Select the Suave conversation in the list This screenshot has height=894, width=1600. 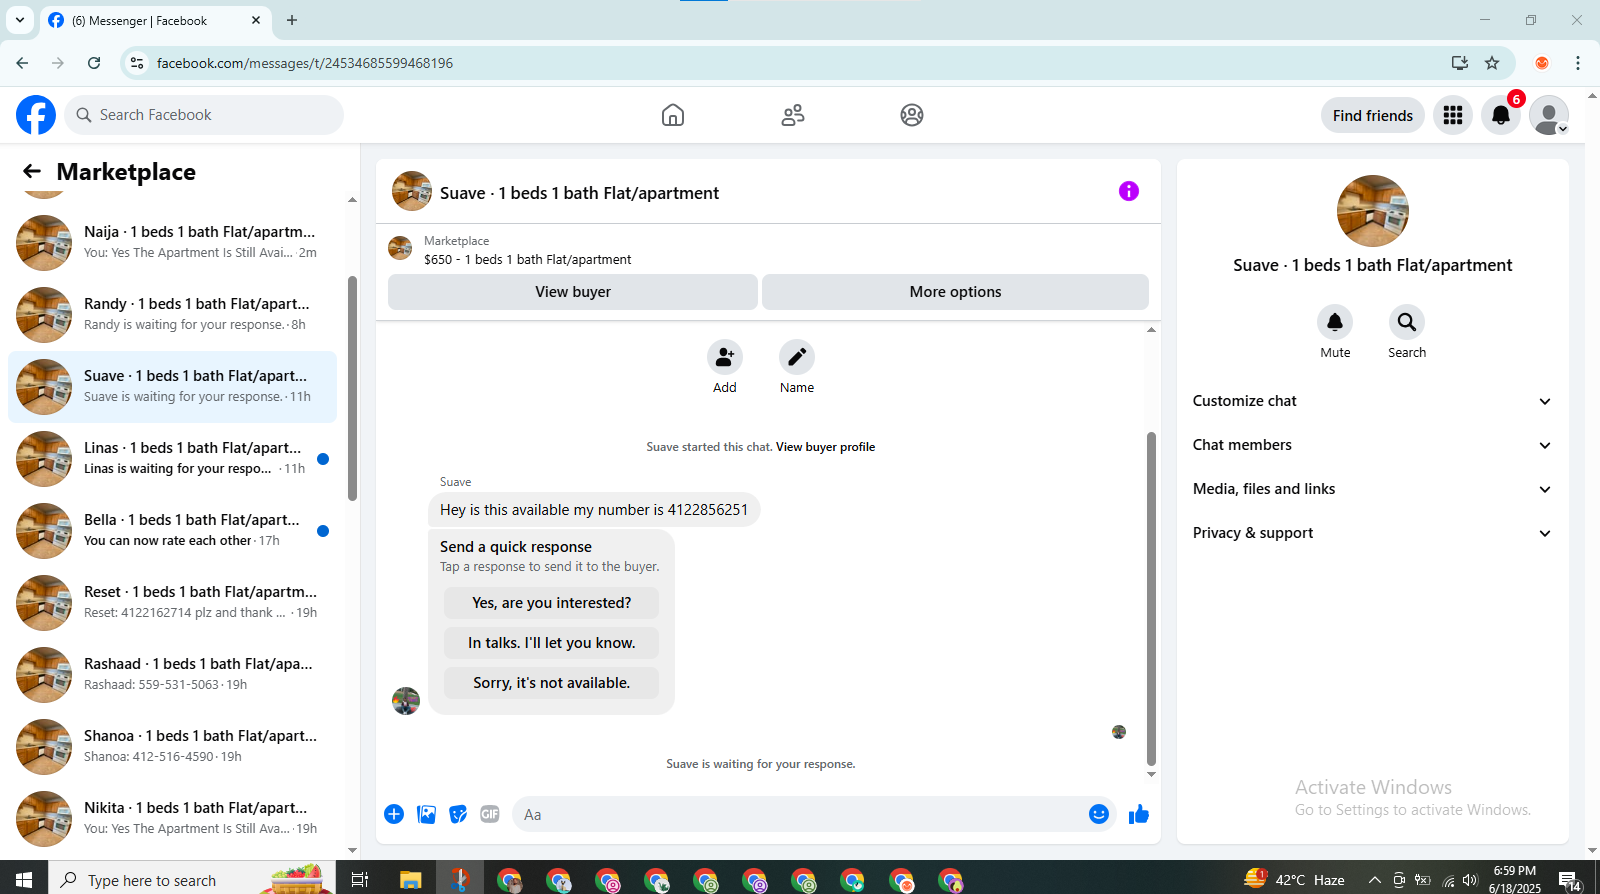click(x=172, y=387)
